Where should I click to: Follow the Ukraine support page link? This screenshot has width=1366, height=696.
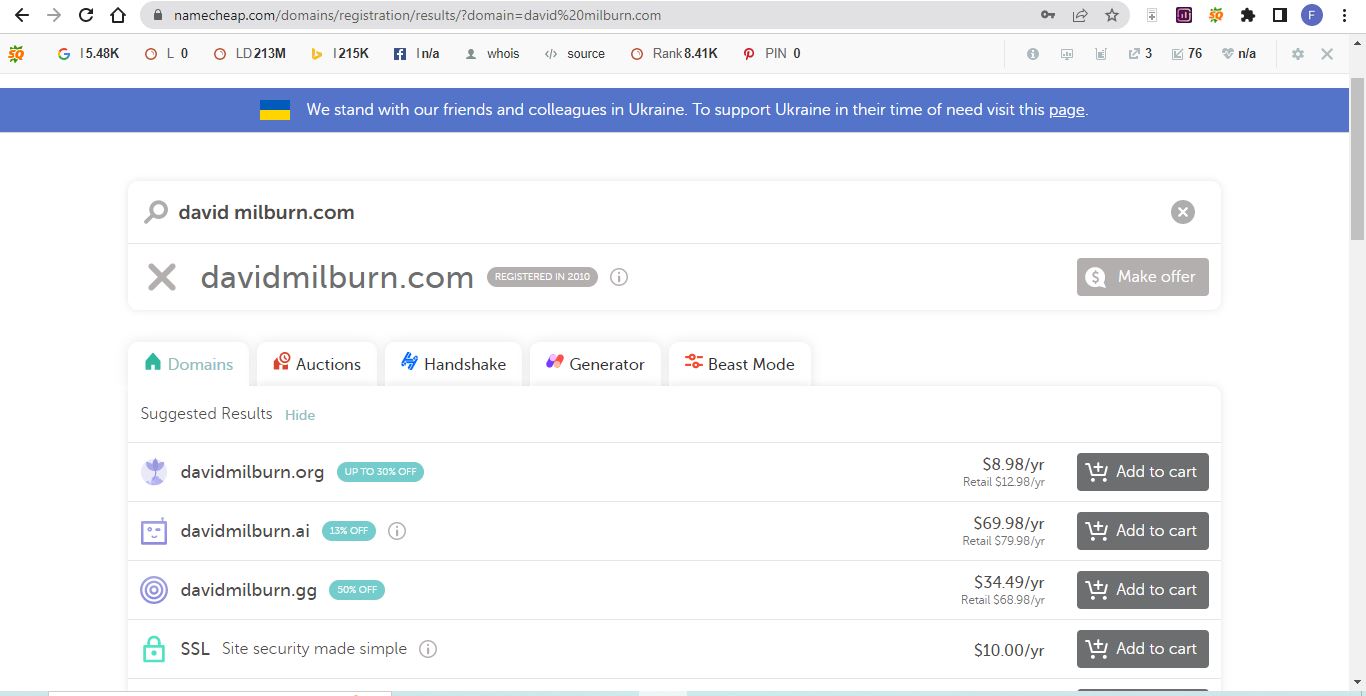click(1066, 110)
